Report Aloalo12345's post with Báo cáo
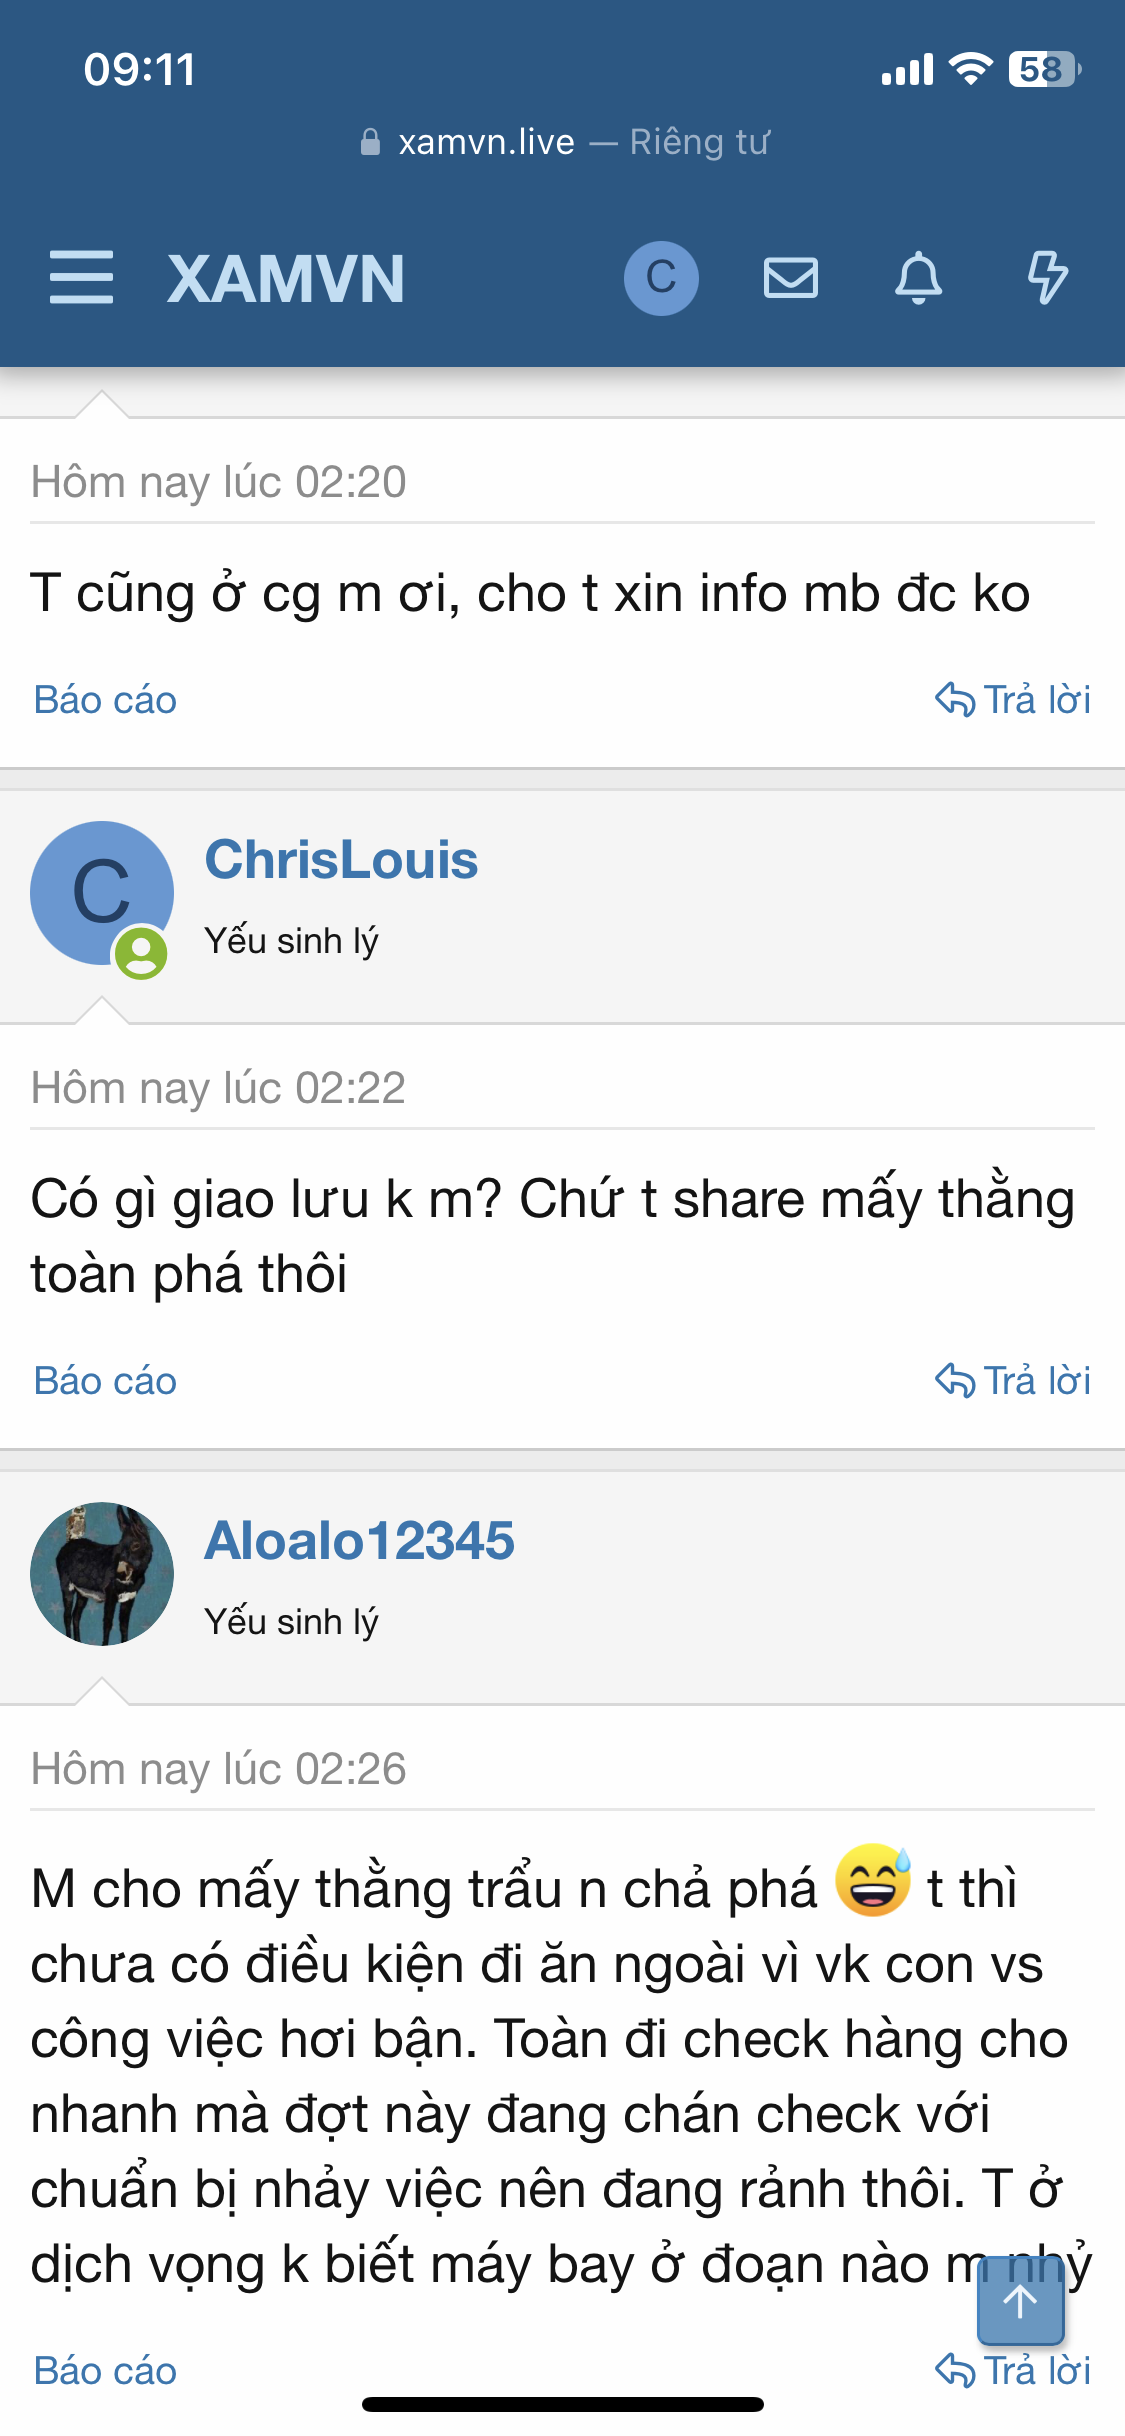Screen dimensions: 1125x2436 pos(105,2371)
